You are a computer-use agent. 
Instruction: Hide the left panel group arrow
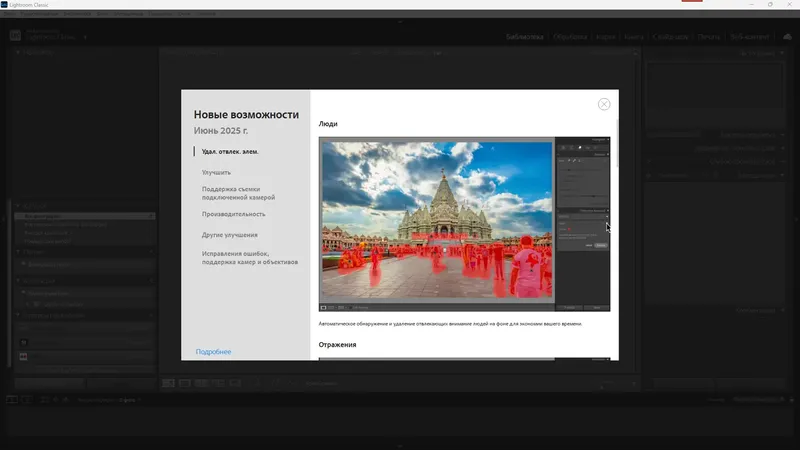[3, 219]
